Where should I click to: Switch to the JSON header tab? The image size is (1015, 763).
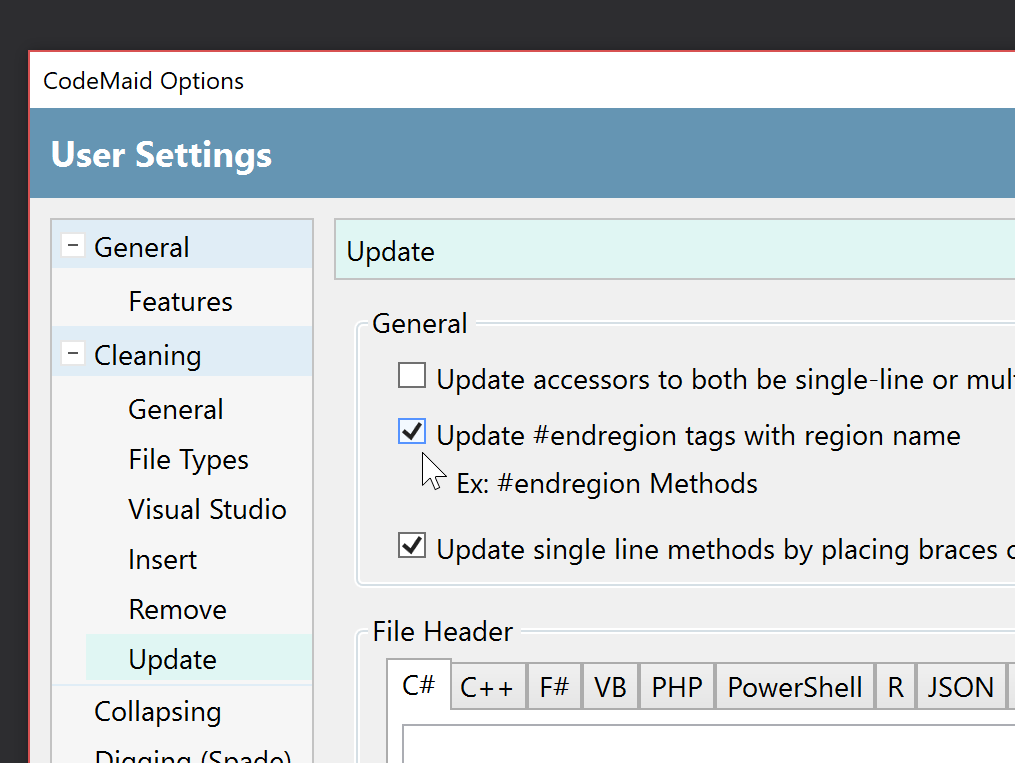960,686
